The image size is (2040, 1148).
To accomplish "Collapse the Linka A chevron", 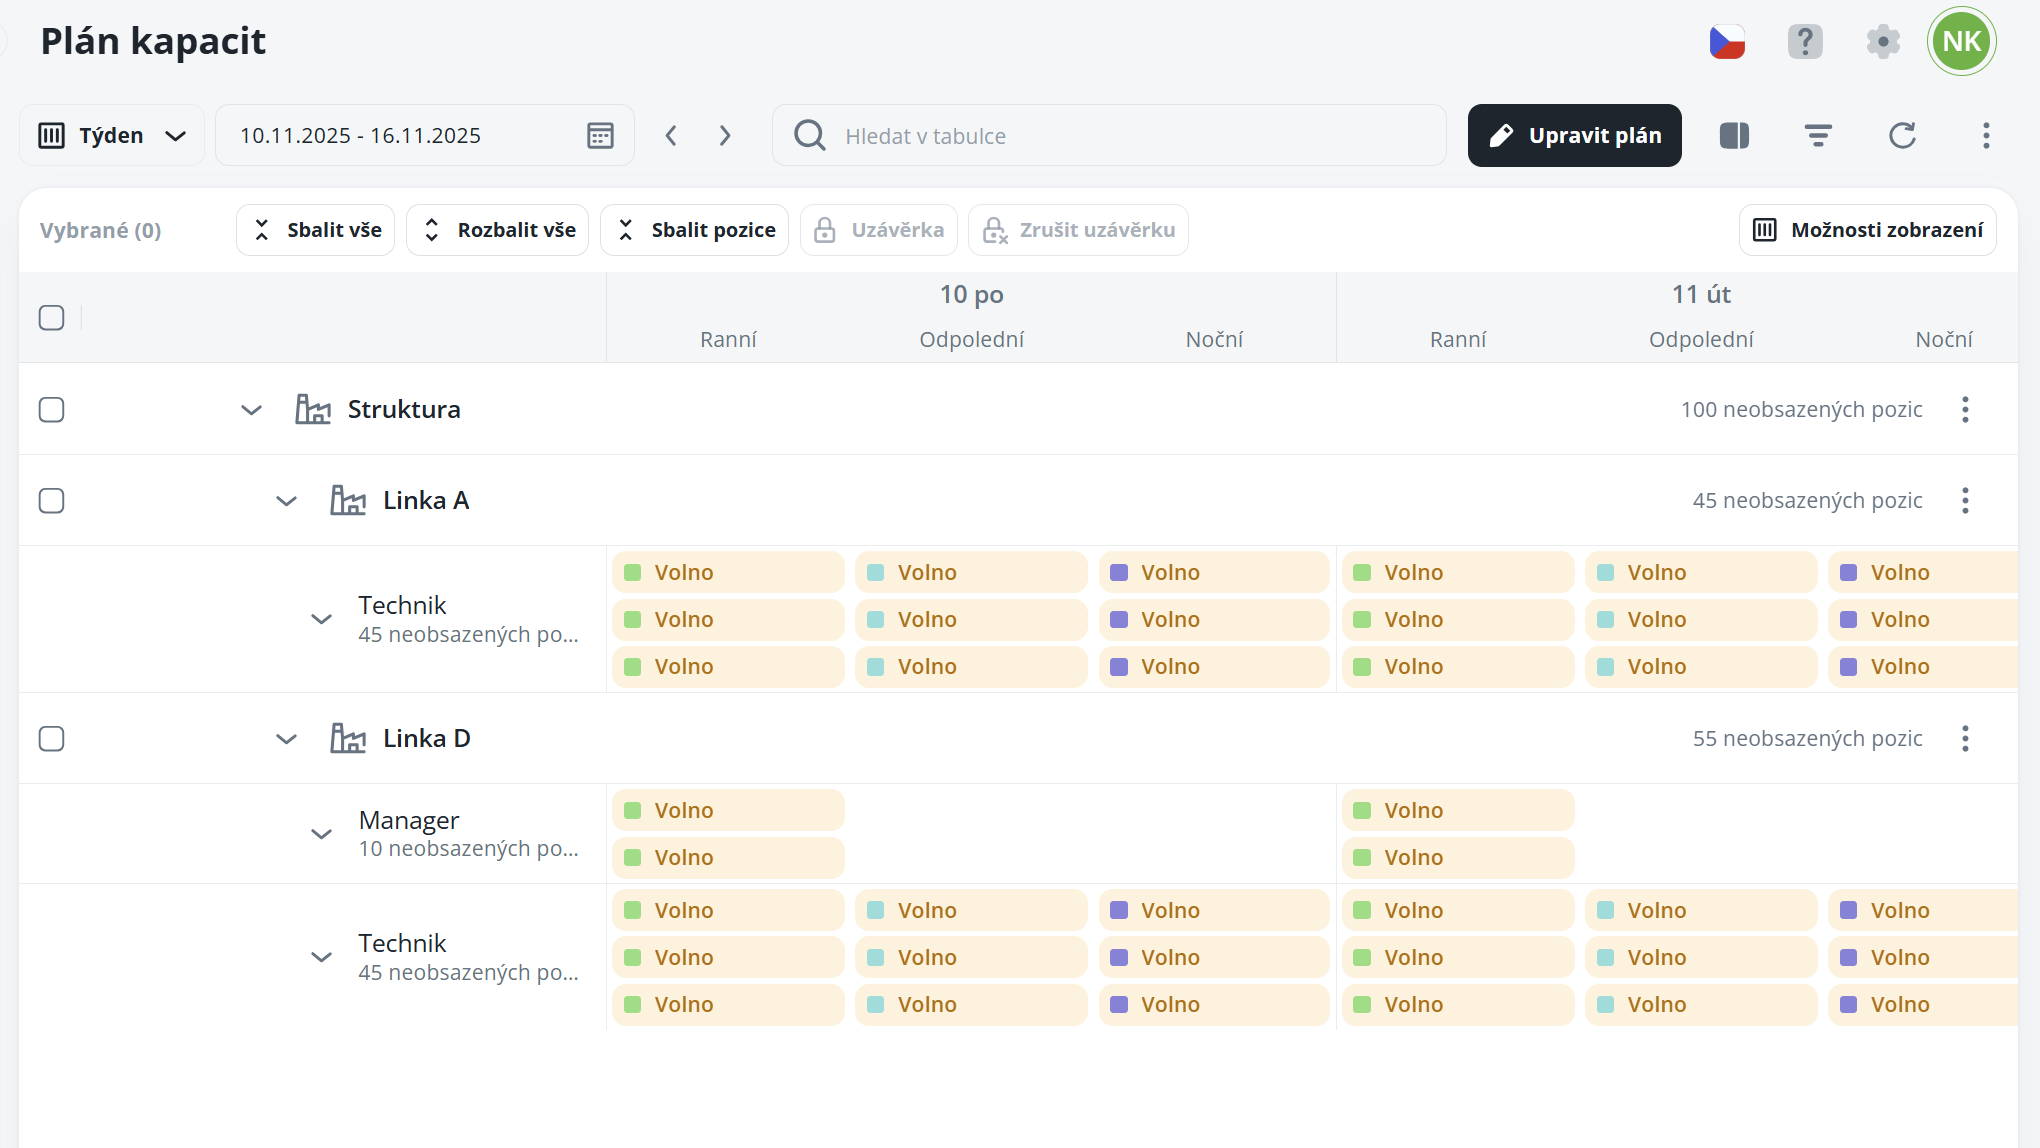I will click(286, 501).
